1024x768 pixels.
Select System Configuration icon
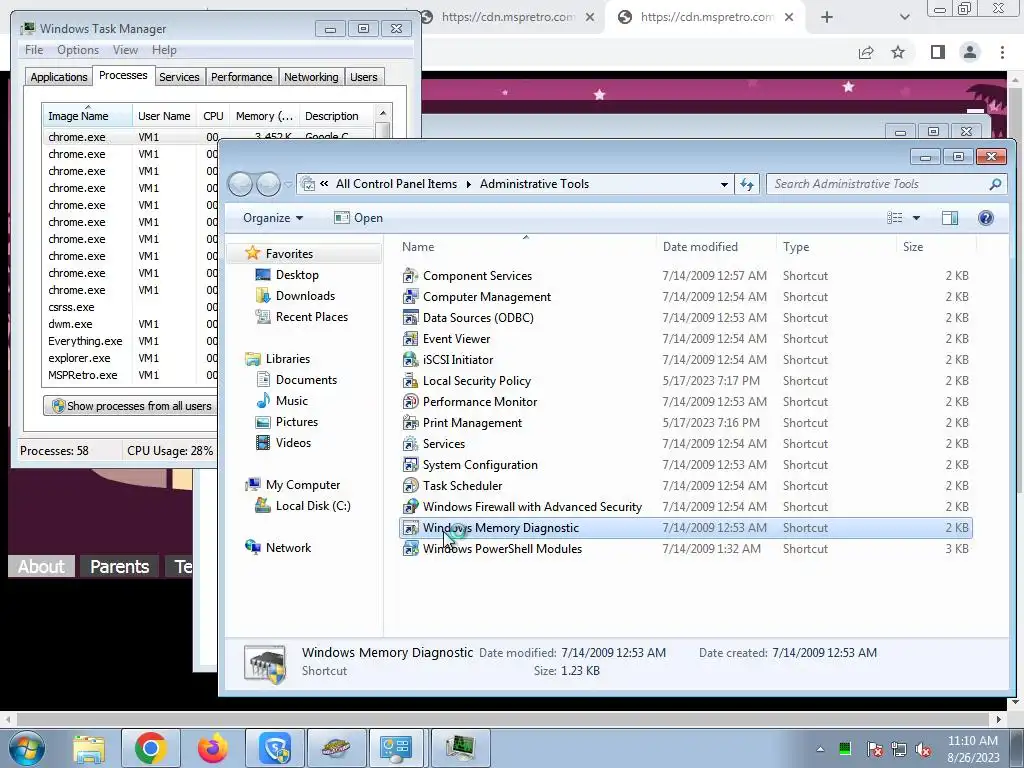410,464
